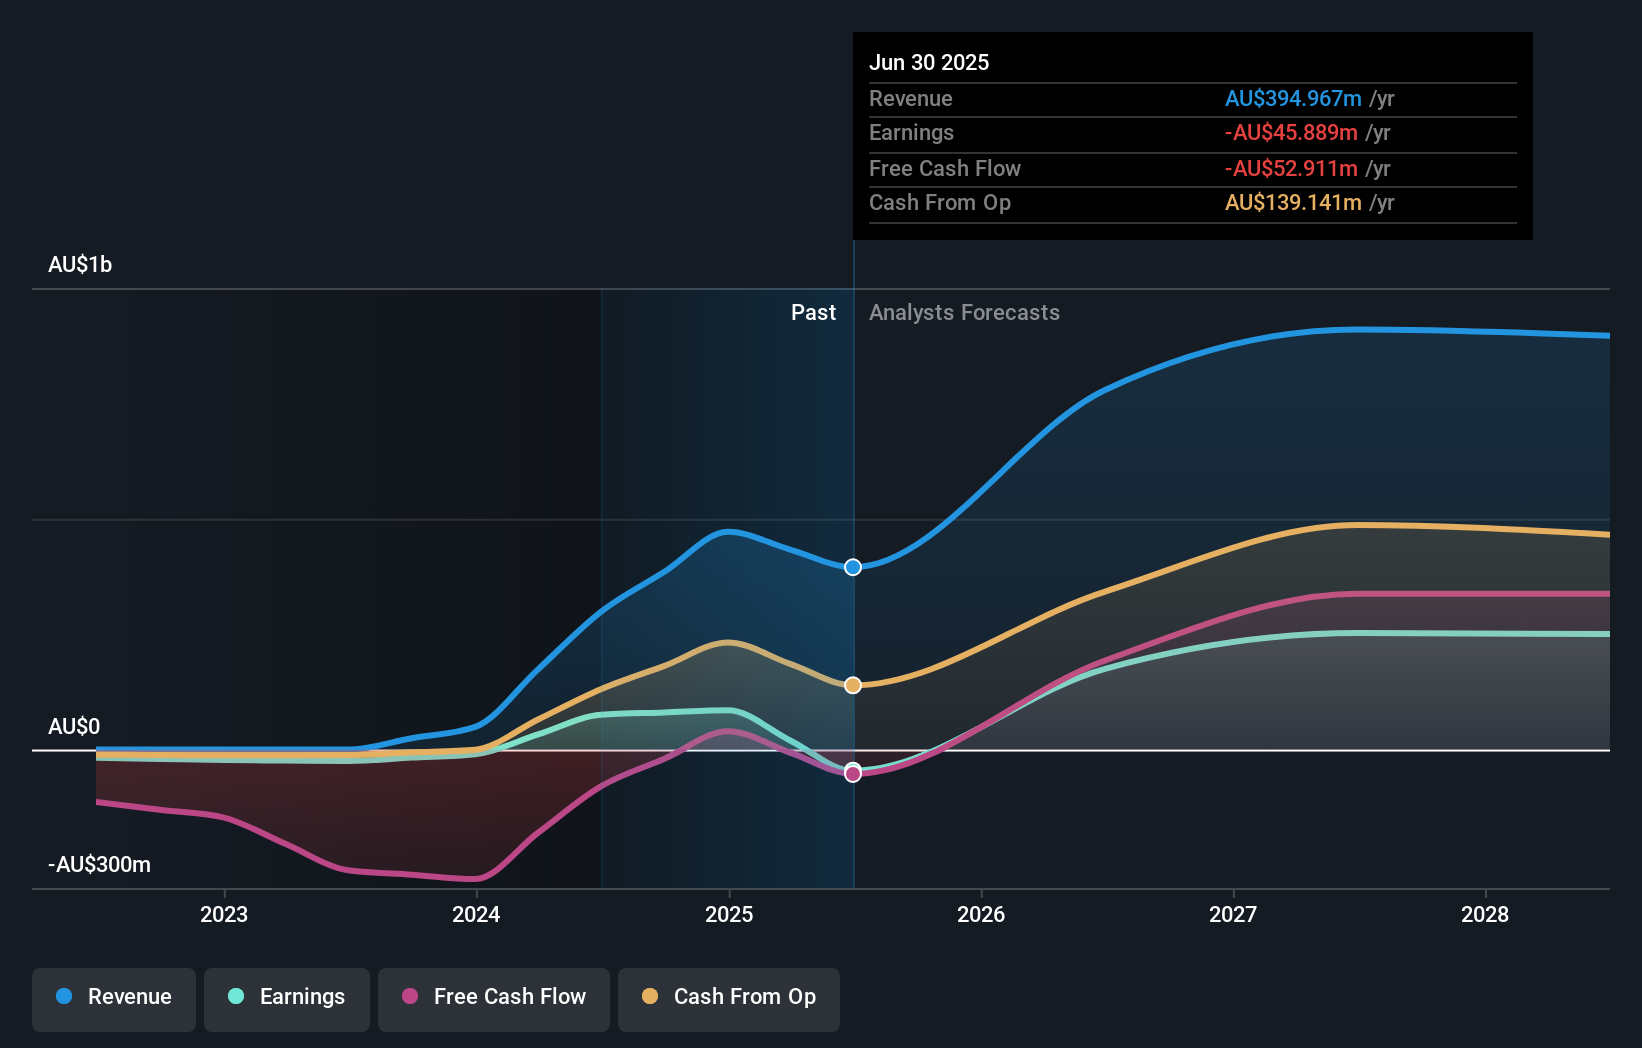
Task: Select the blue Revenue data point marker
Action: click(852, 567)
